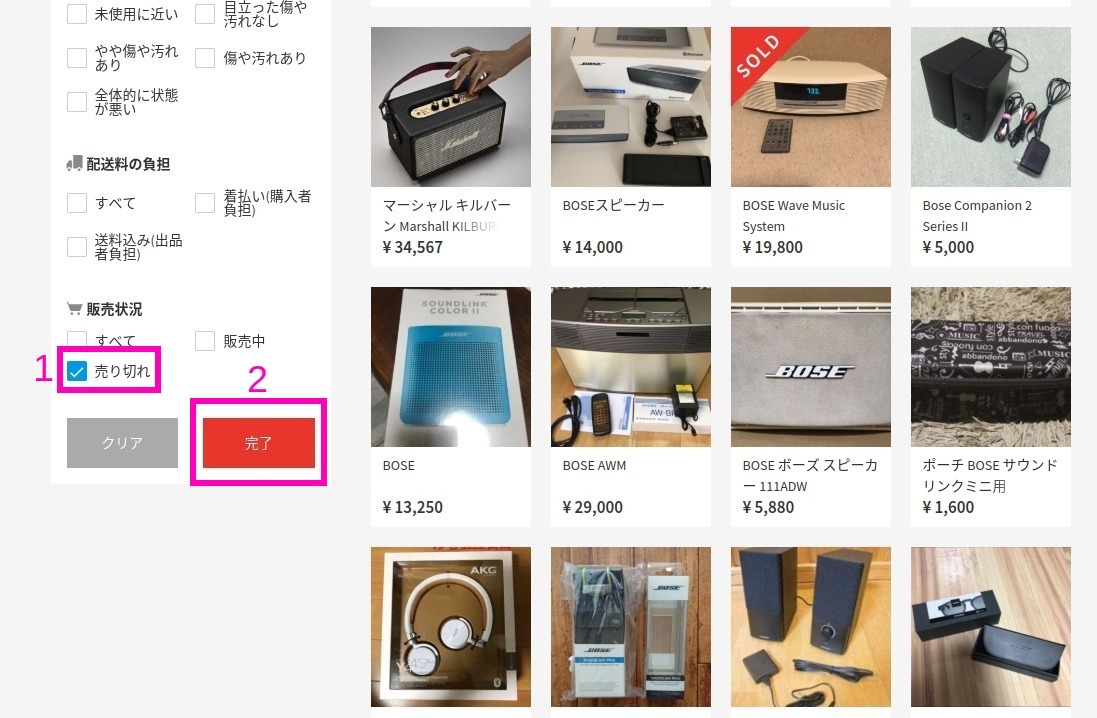Click the shopping cart icon beside 販売状況

[74, 309]
